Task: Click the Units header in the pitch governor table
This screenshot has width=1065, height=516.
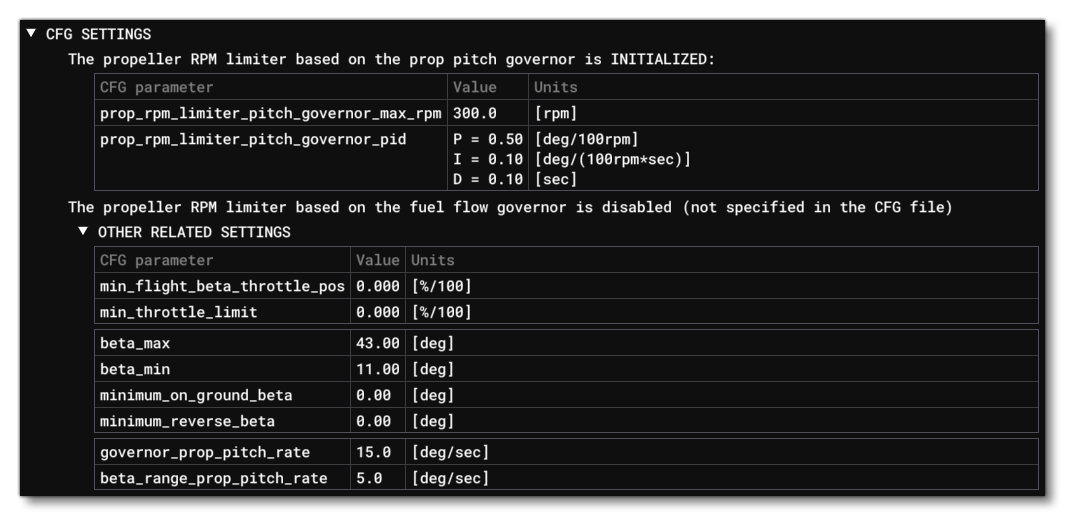Action: [x=551, y=87]
